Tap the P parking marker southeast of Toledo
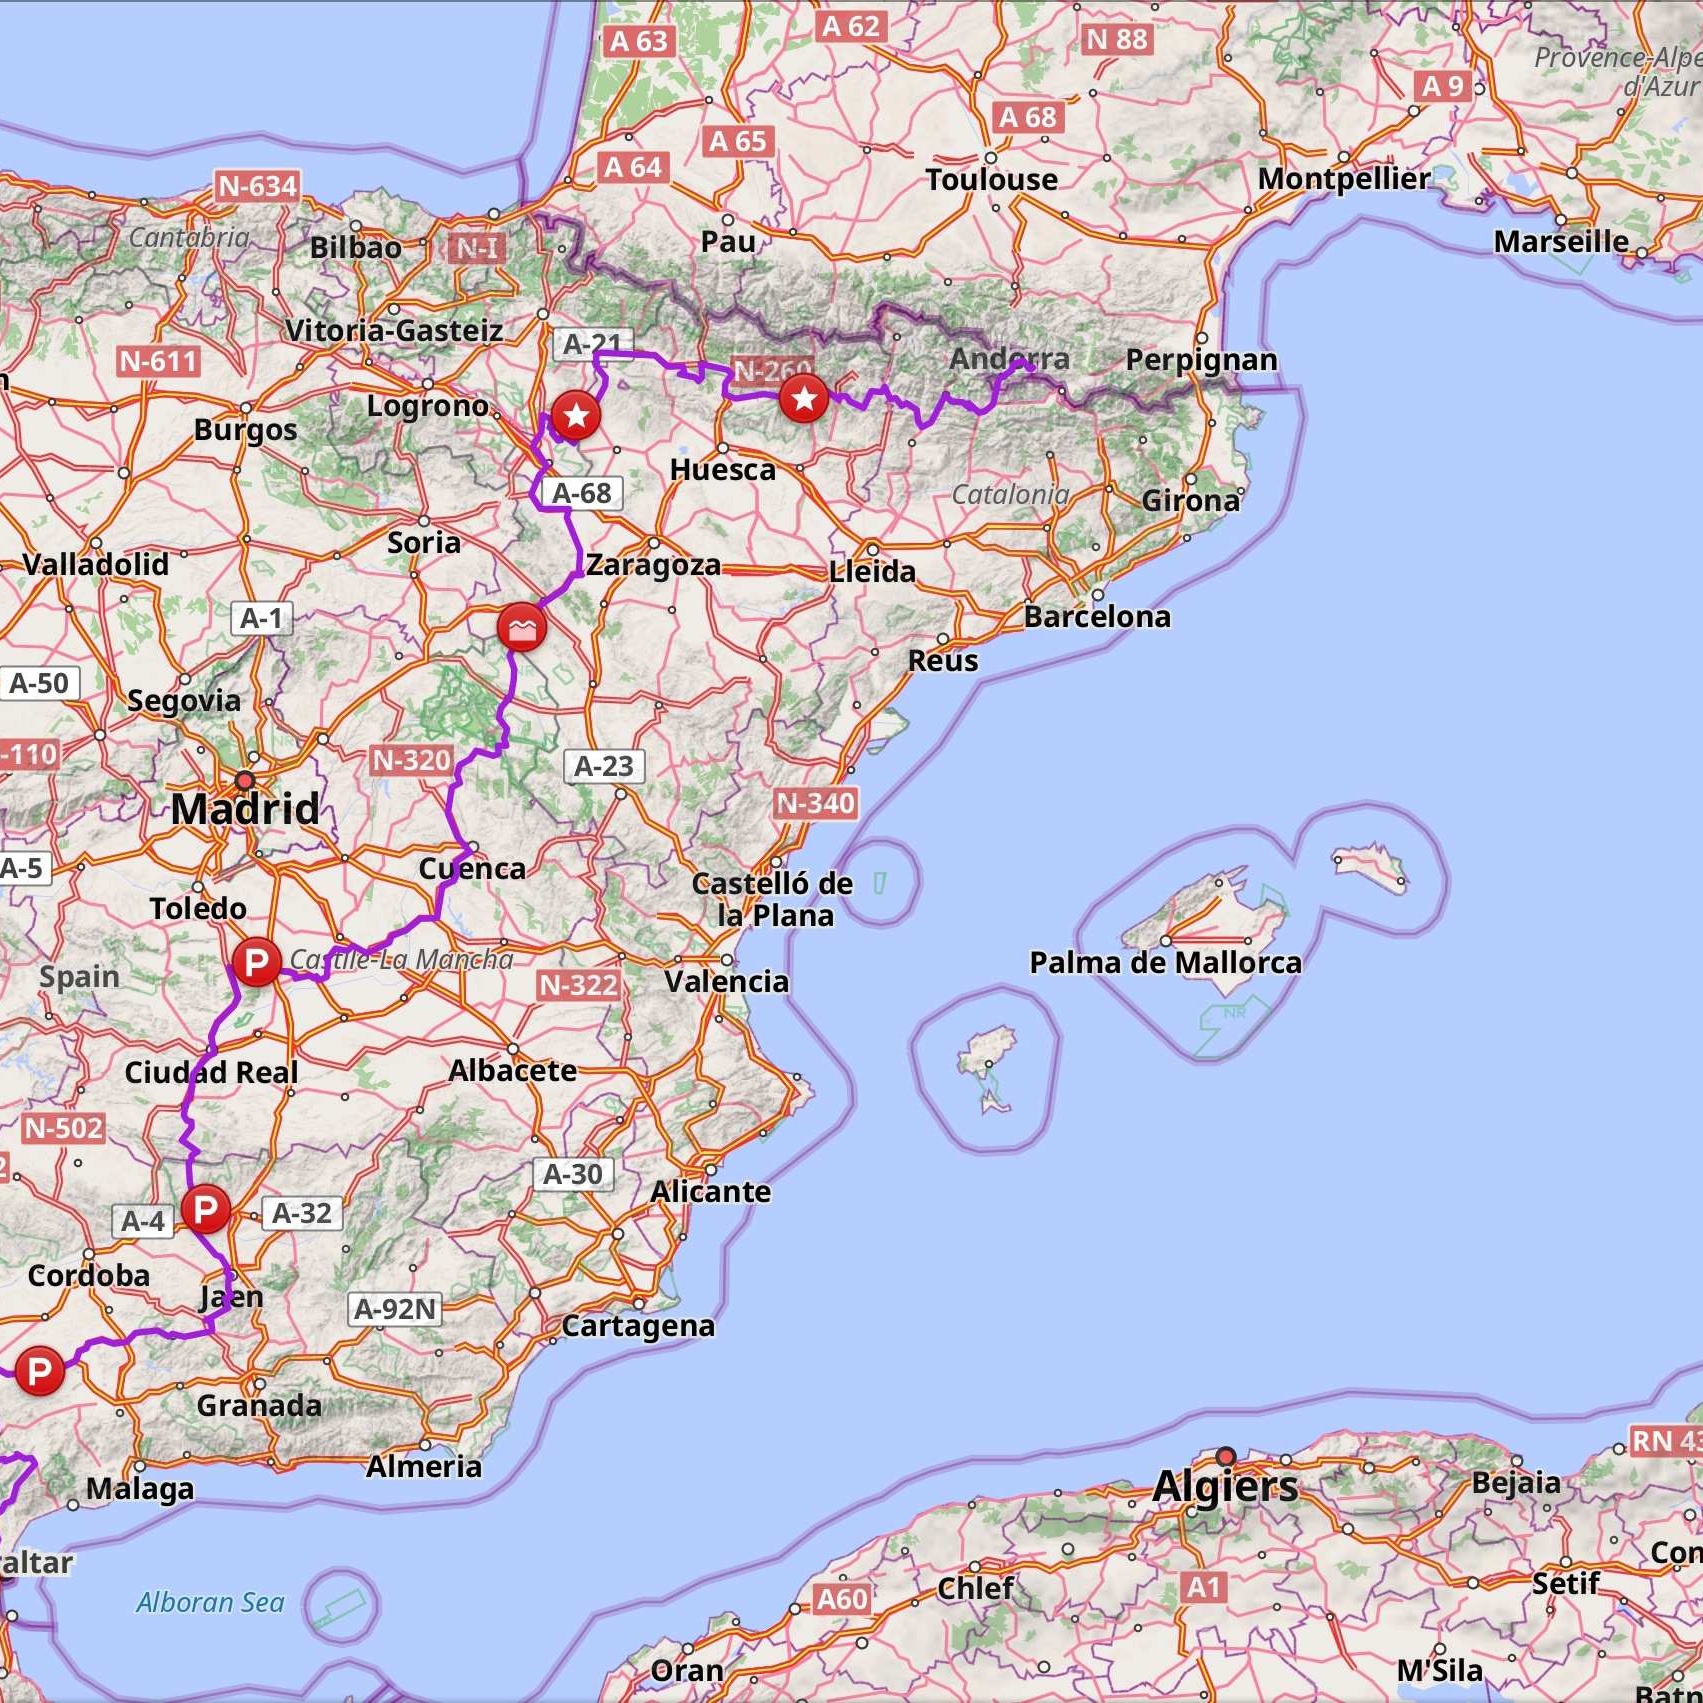This screenshot has width=1703, height=1703. [x=256, y=962]
